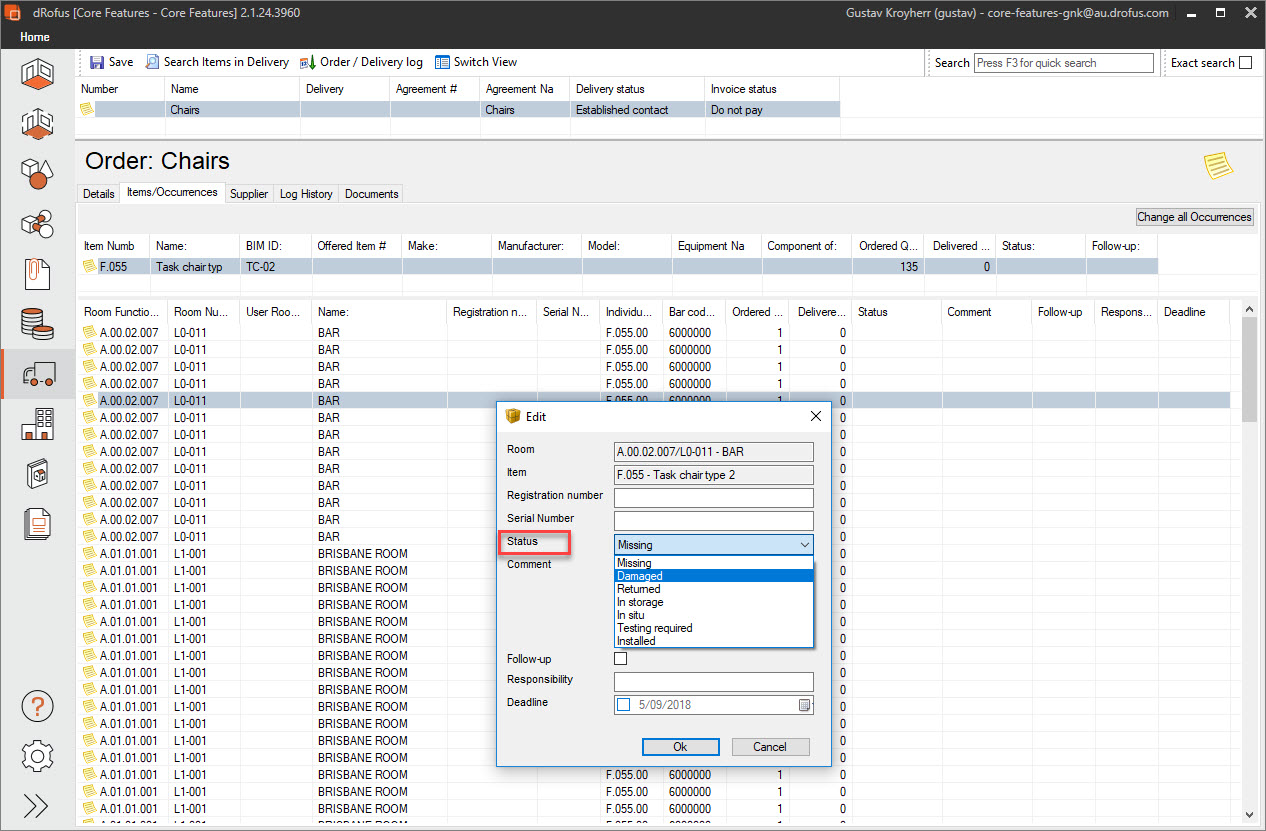
Task: Click the Save disk icon in toolbar
Action: click(x=97, y=62)
